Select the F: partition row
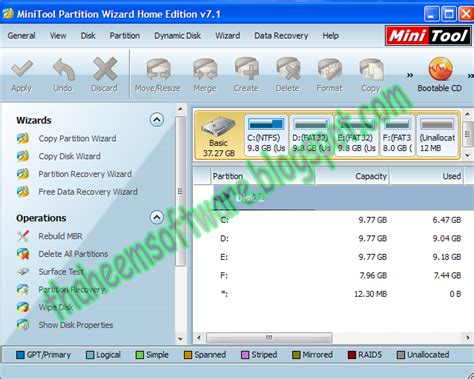 333,275
